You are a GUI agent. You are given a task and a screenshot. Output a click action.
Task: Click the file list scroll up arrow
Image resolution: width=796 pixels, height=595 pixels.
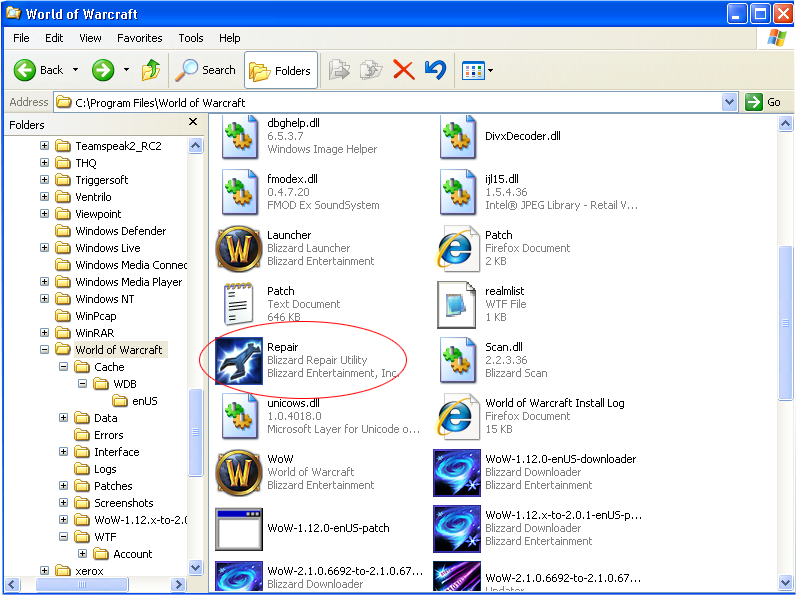pyautogui.click(x=785, y=123)
